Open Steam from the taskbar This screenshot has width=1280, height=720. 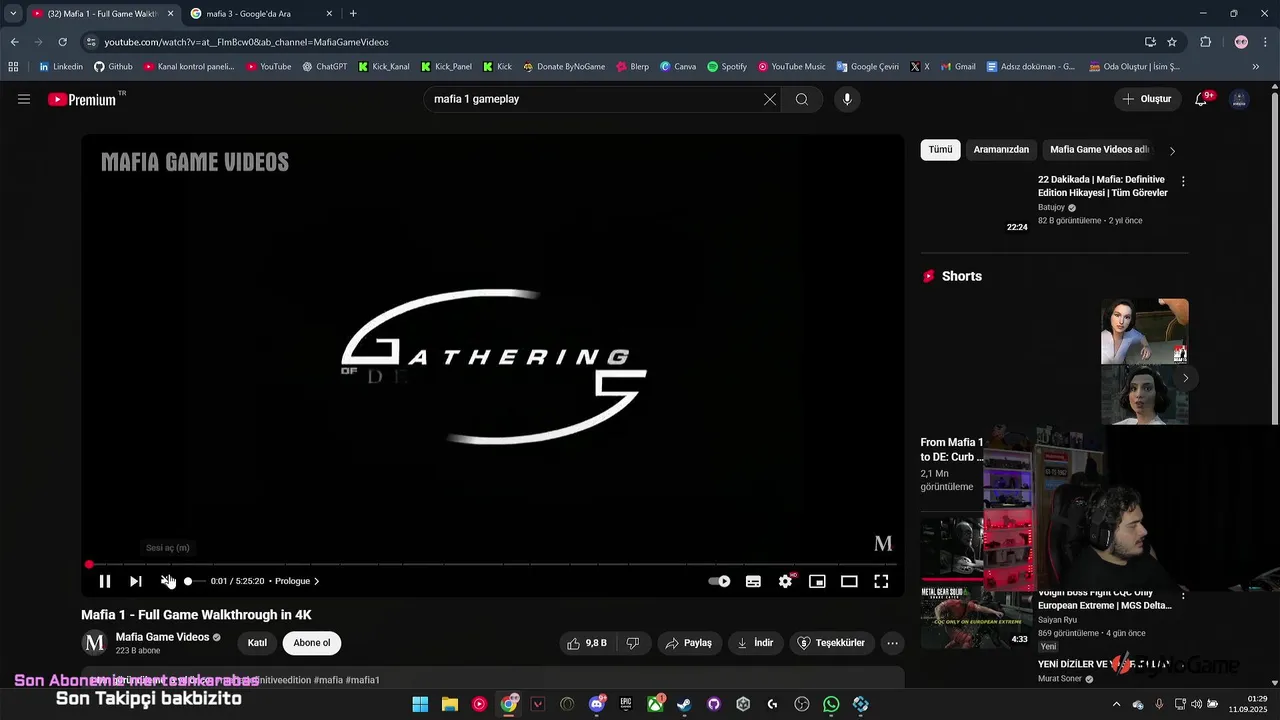point(684,705)
